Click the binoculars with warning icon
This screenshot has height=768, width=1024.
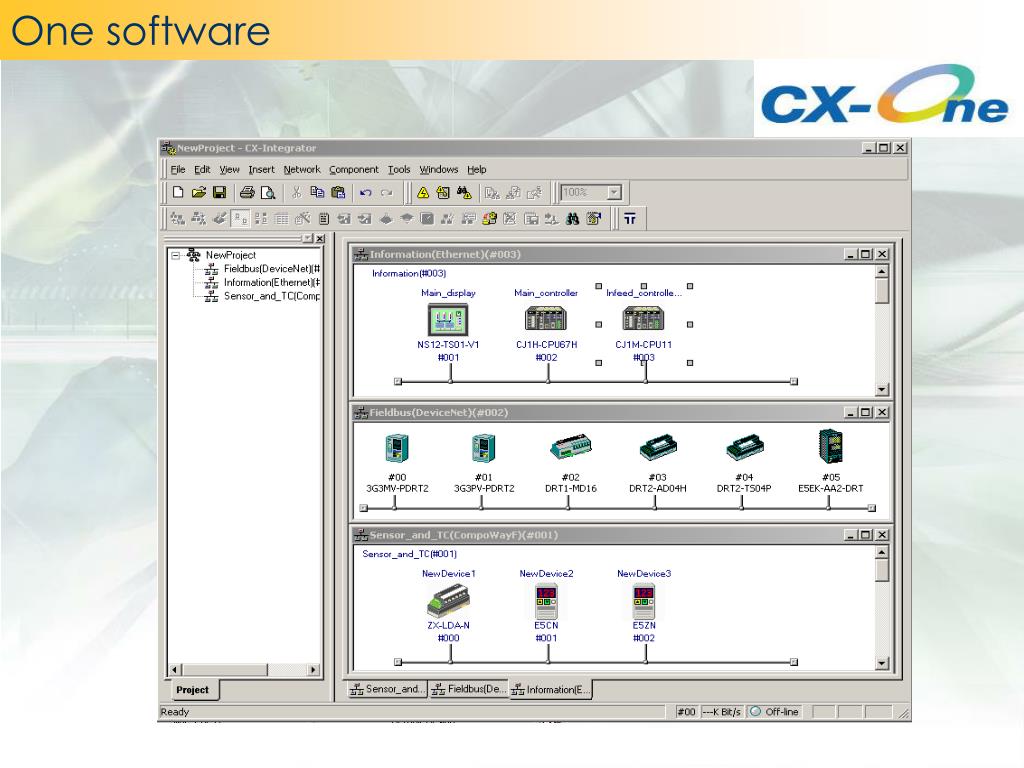pos(464,193)
